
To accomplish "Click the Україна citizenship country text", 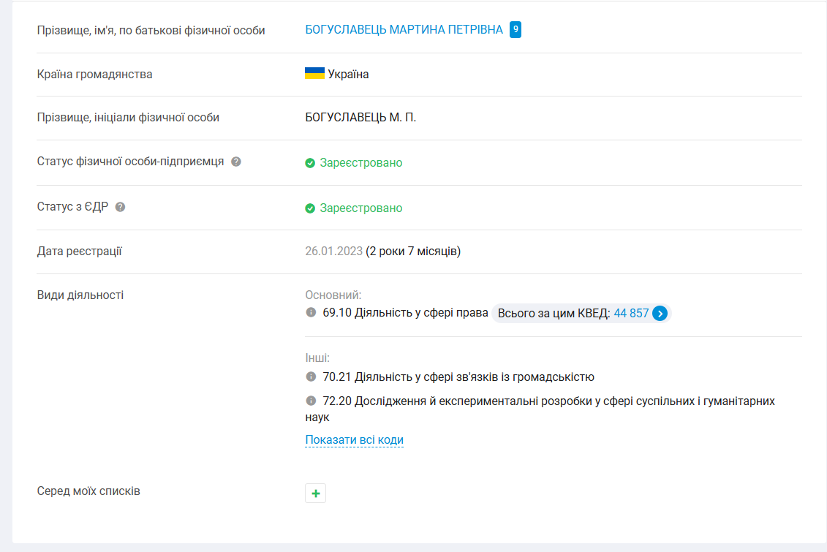I will click(x=348, y=74).
